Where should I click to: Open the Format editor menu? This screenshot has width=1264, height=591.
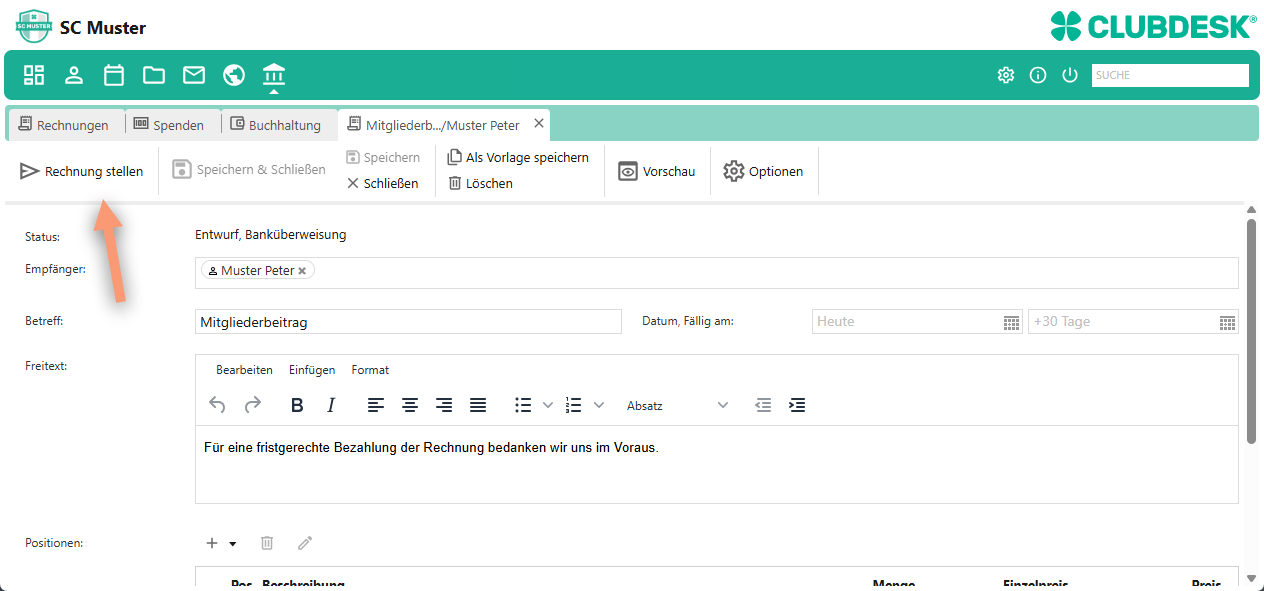[x=370, y=370]
